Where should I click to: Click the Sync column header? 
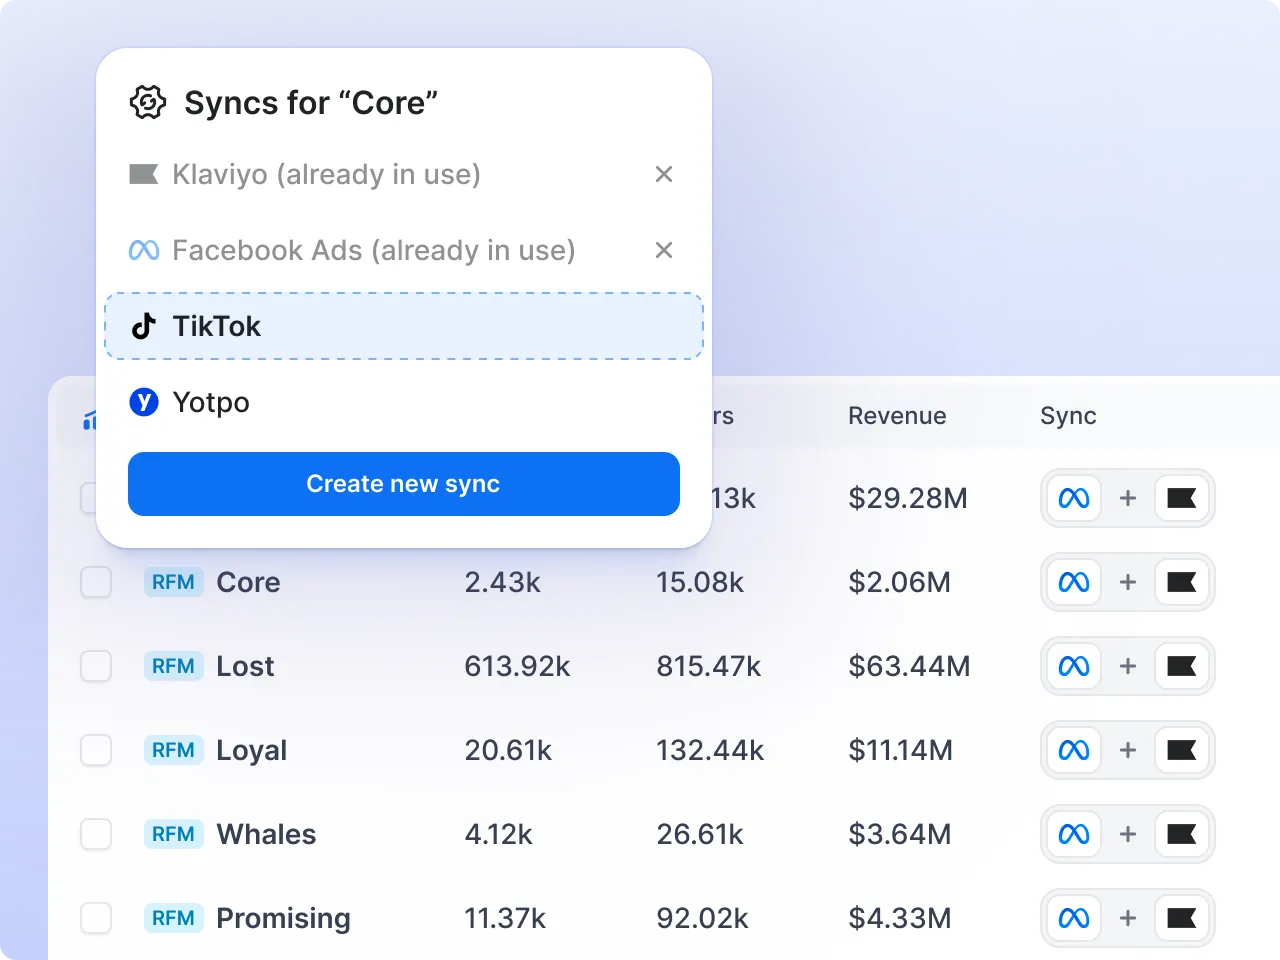click(1068, 416)
